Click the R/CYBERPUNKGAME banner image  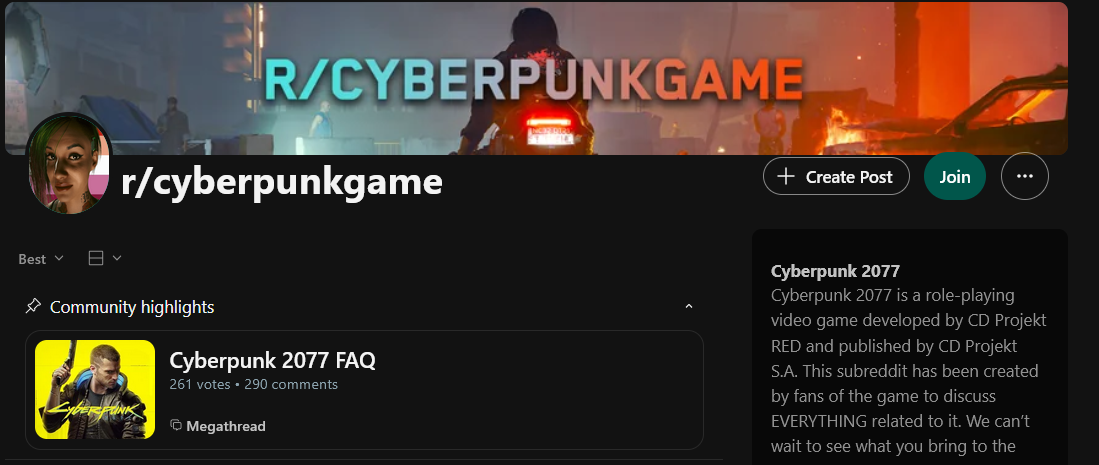tap(536, 78)
